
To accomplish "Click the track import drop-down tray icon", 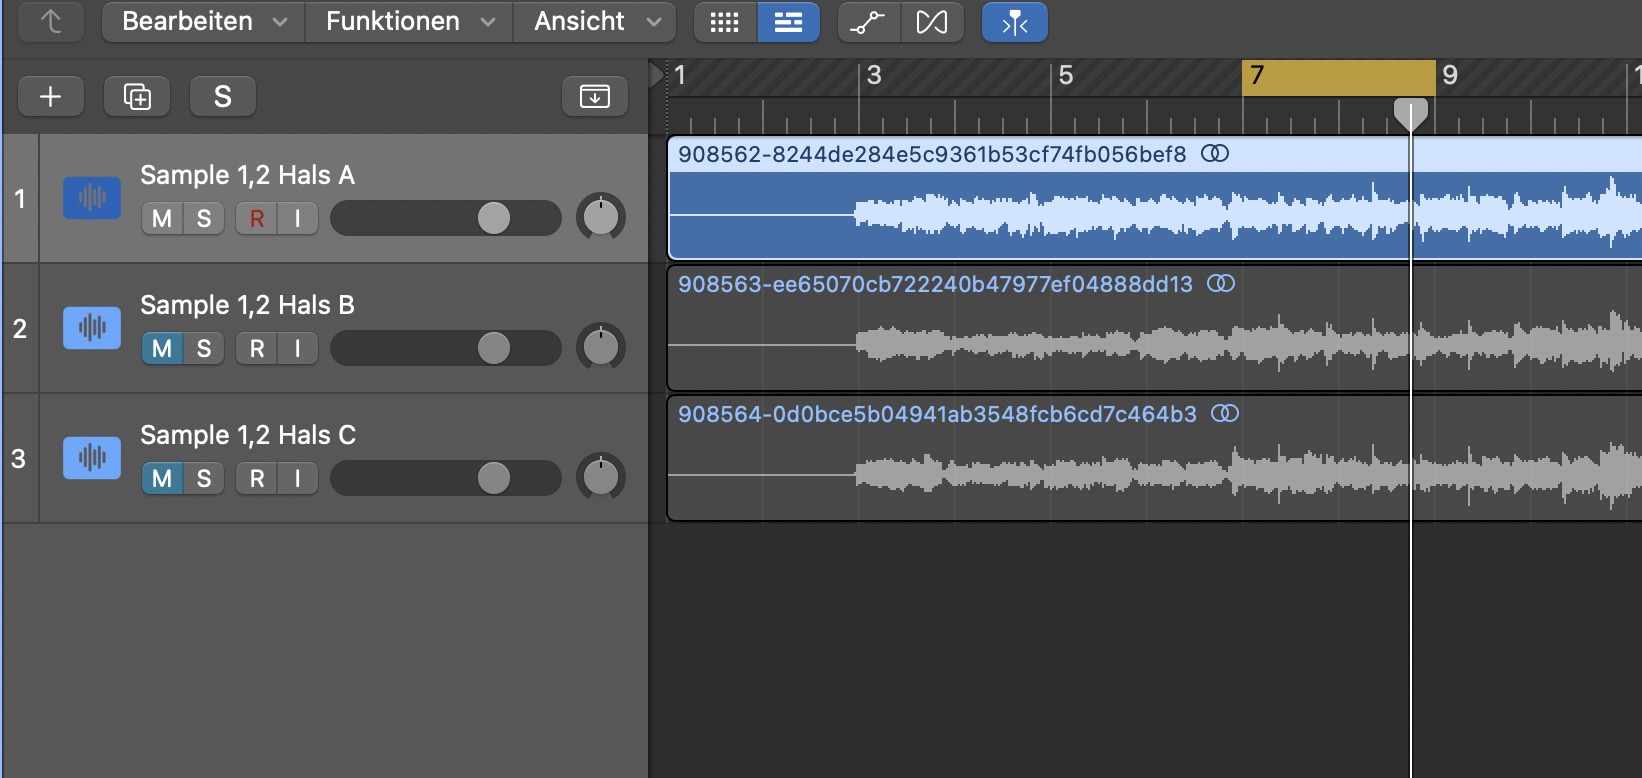I will [x=595, y=96].
